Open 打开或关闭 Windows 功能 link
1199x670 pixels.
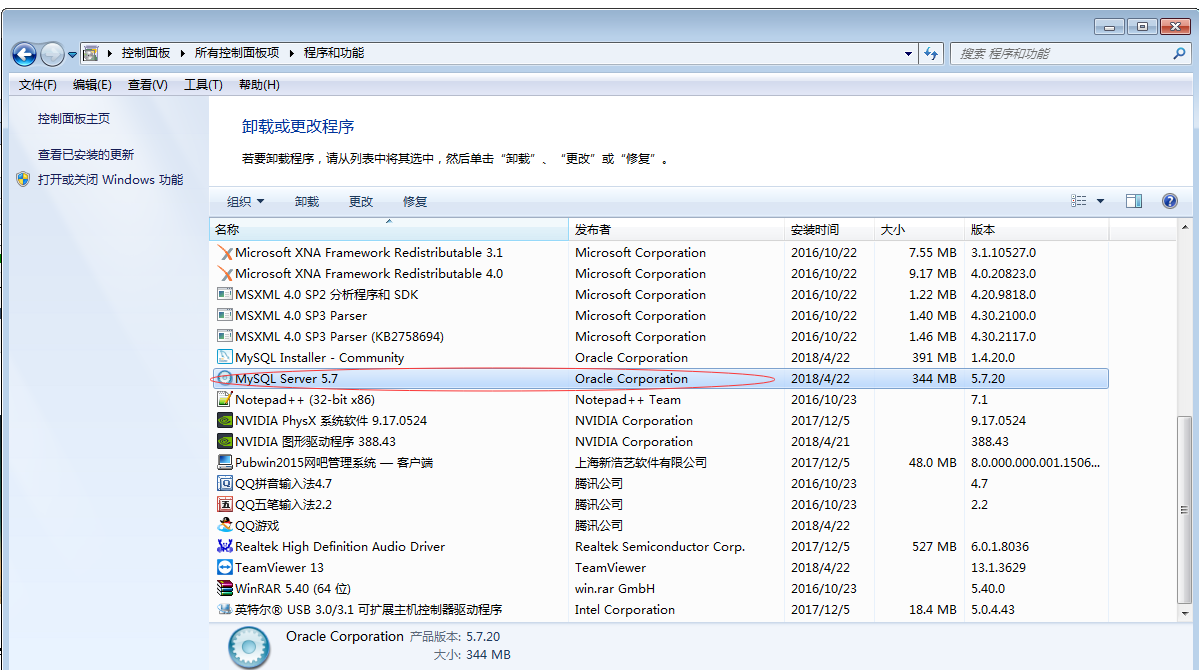click(110, 180)
